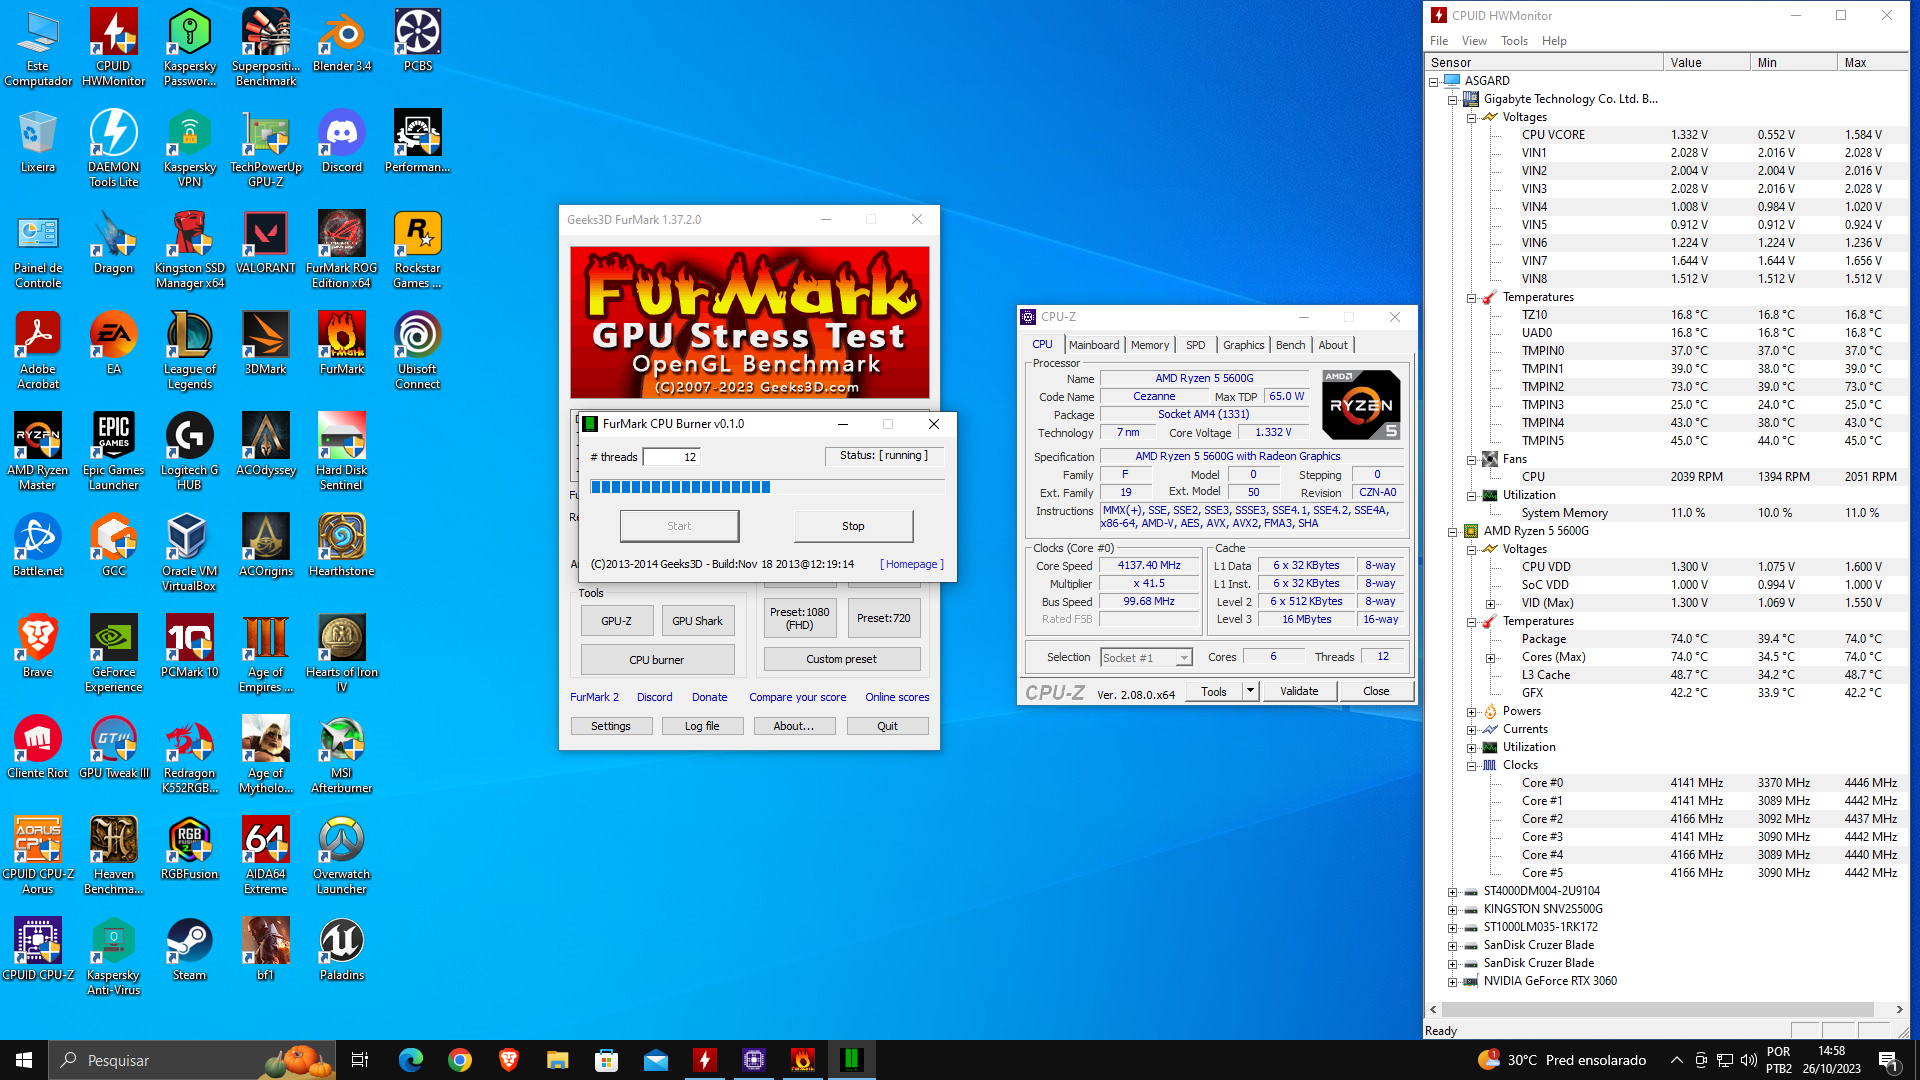Image resolution: width=1920 pixels, height=1080 pixels.
Task: Open Ubisoft Connect desktop shortcut
Action: pos(418,350)
